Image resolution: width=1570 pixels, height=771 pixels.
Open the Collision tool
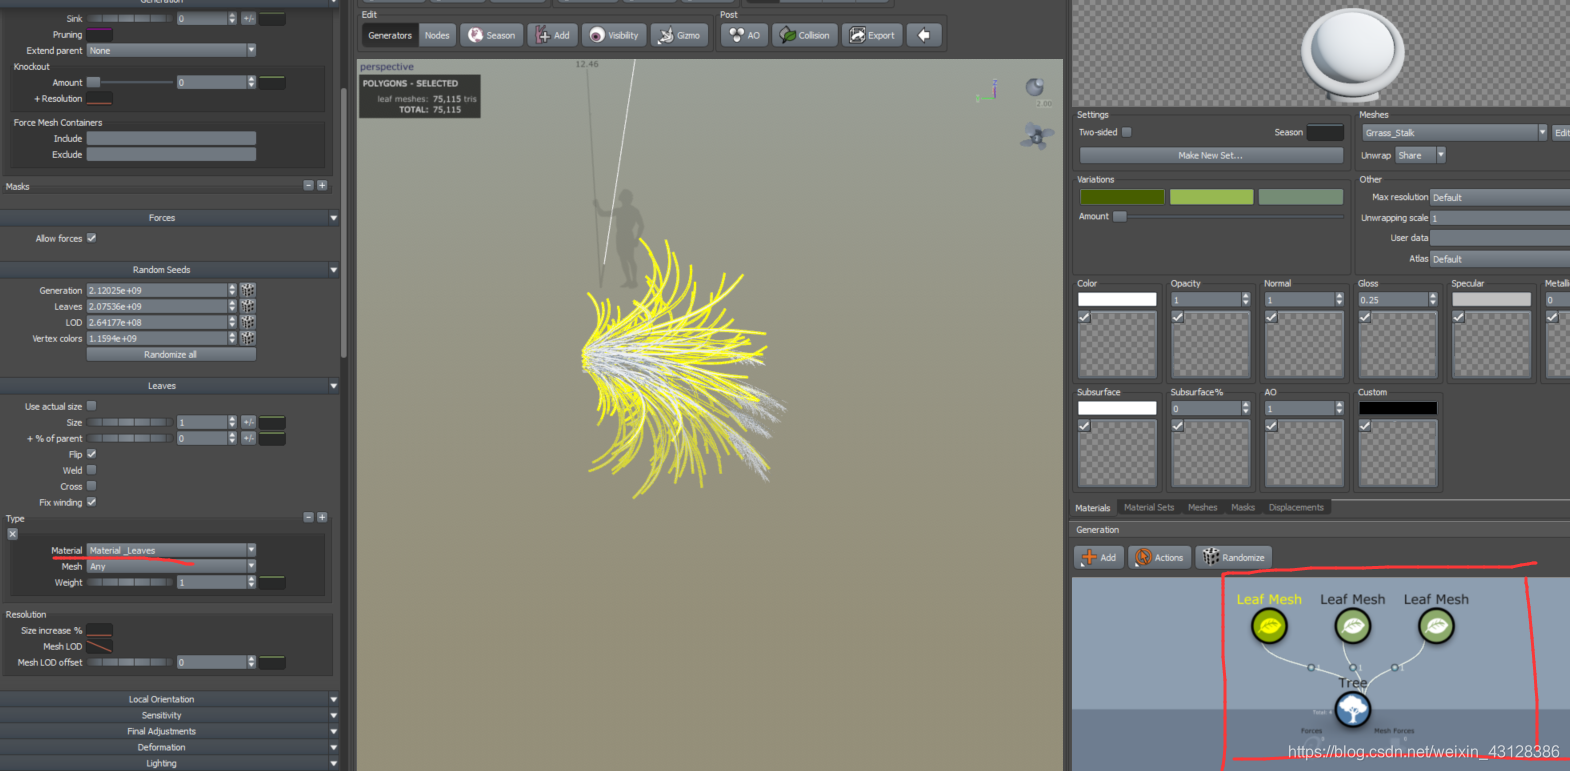click(x=805, y=35)
